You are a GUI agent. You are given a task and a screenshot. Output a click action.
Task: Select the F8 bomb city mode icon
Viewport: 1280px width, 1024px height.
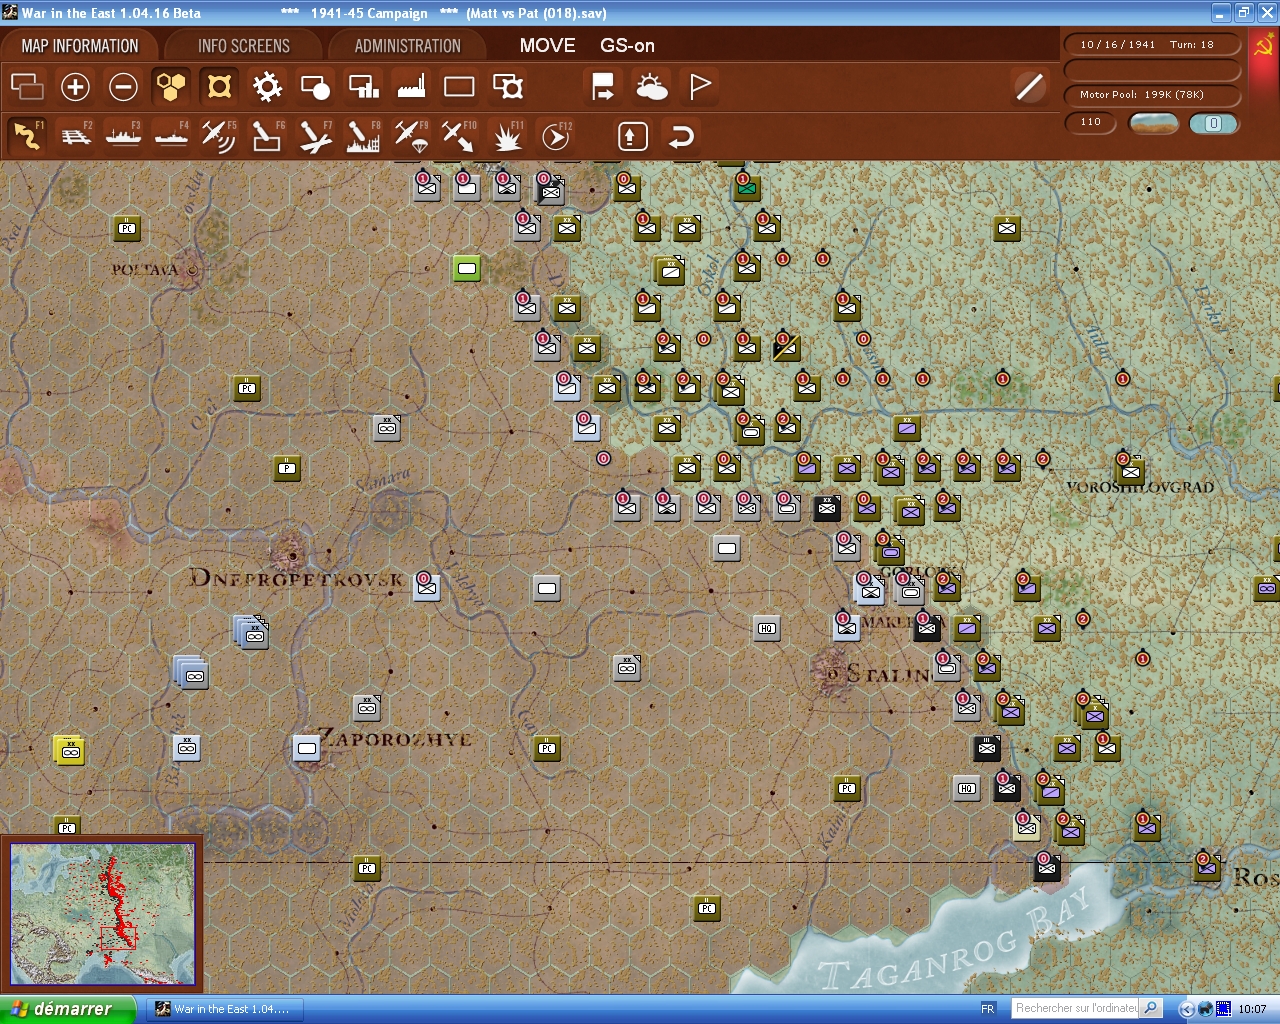tap(363, 136)
